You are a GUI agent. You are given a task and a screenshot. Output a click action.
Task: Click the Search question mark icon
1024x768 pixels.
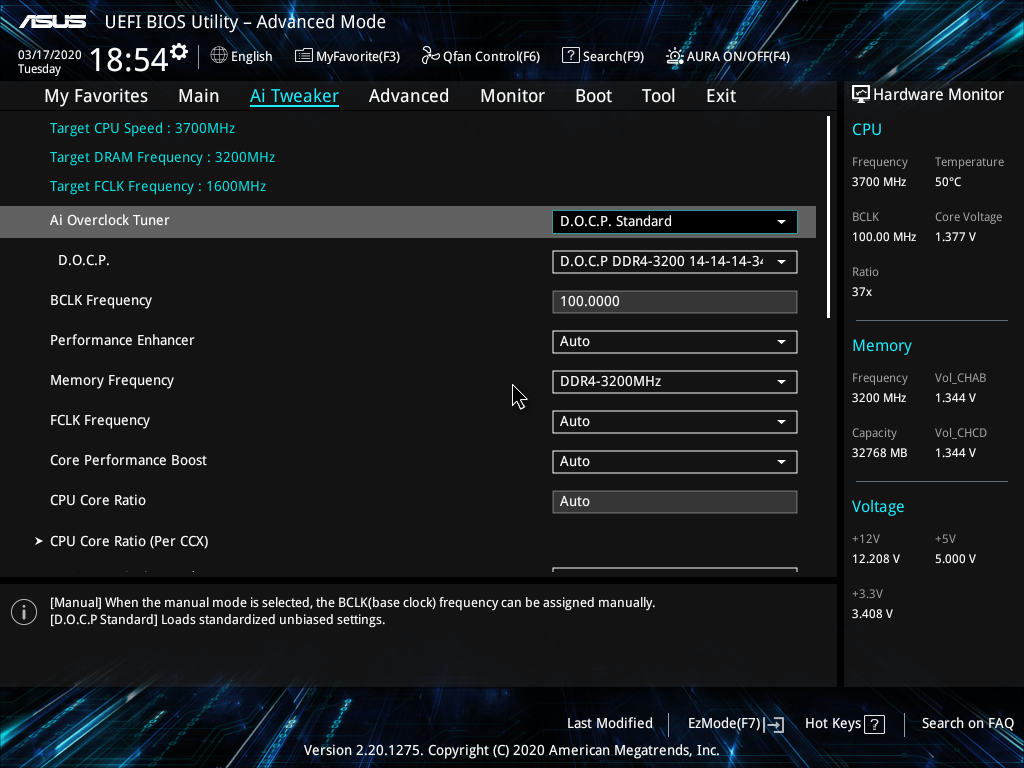point(570,56)
